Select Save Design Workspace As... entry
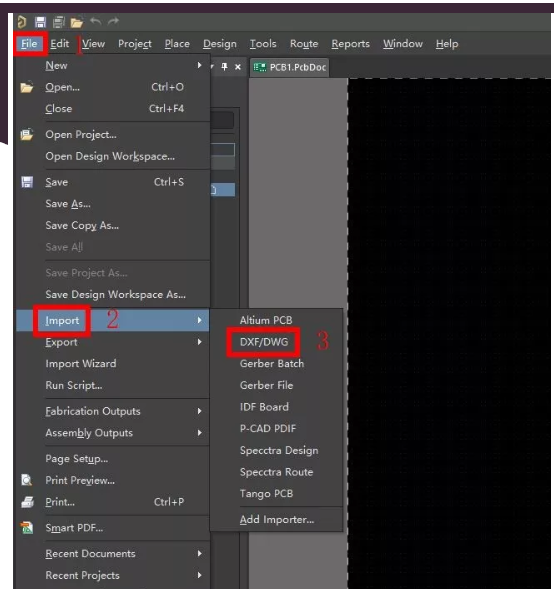554x589 pixels. point(113,294)
